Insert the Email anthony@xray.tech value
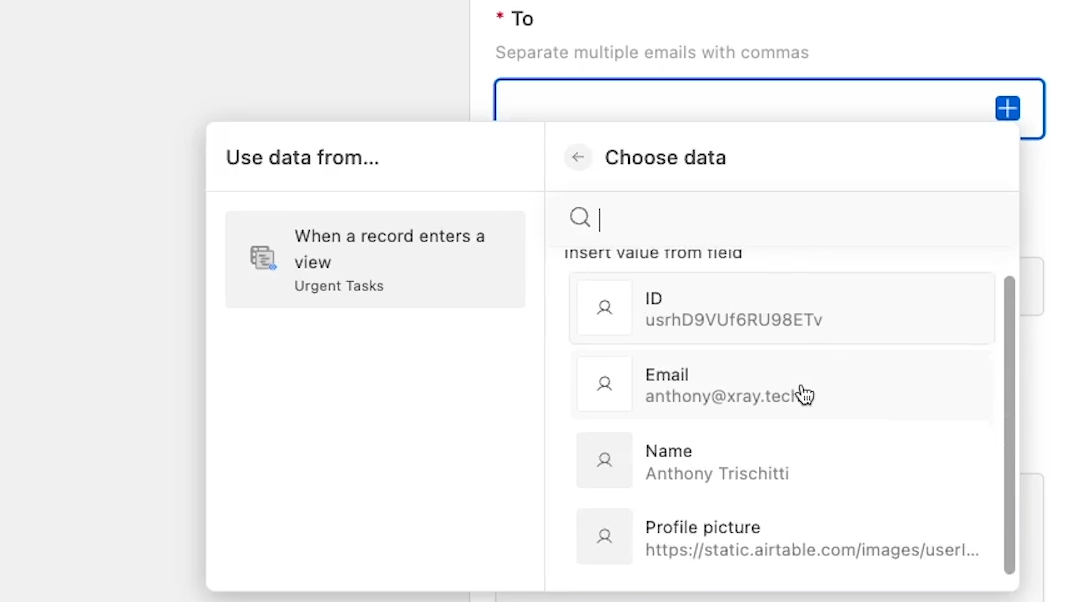This screenshot has width=1068, height=602. coord(782,385)
